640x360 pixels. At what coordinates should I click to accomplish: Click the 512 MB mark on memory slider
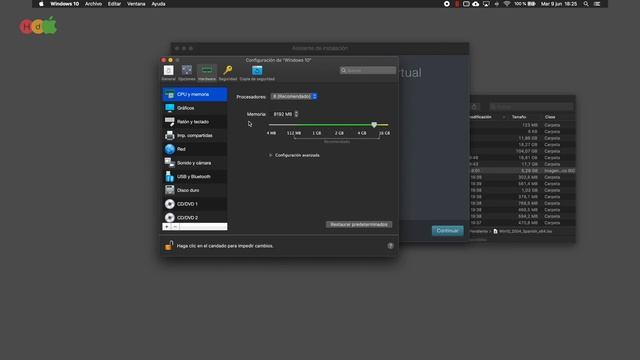tap(294, 133)
